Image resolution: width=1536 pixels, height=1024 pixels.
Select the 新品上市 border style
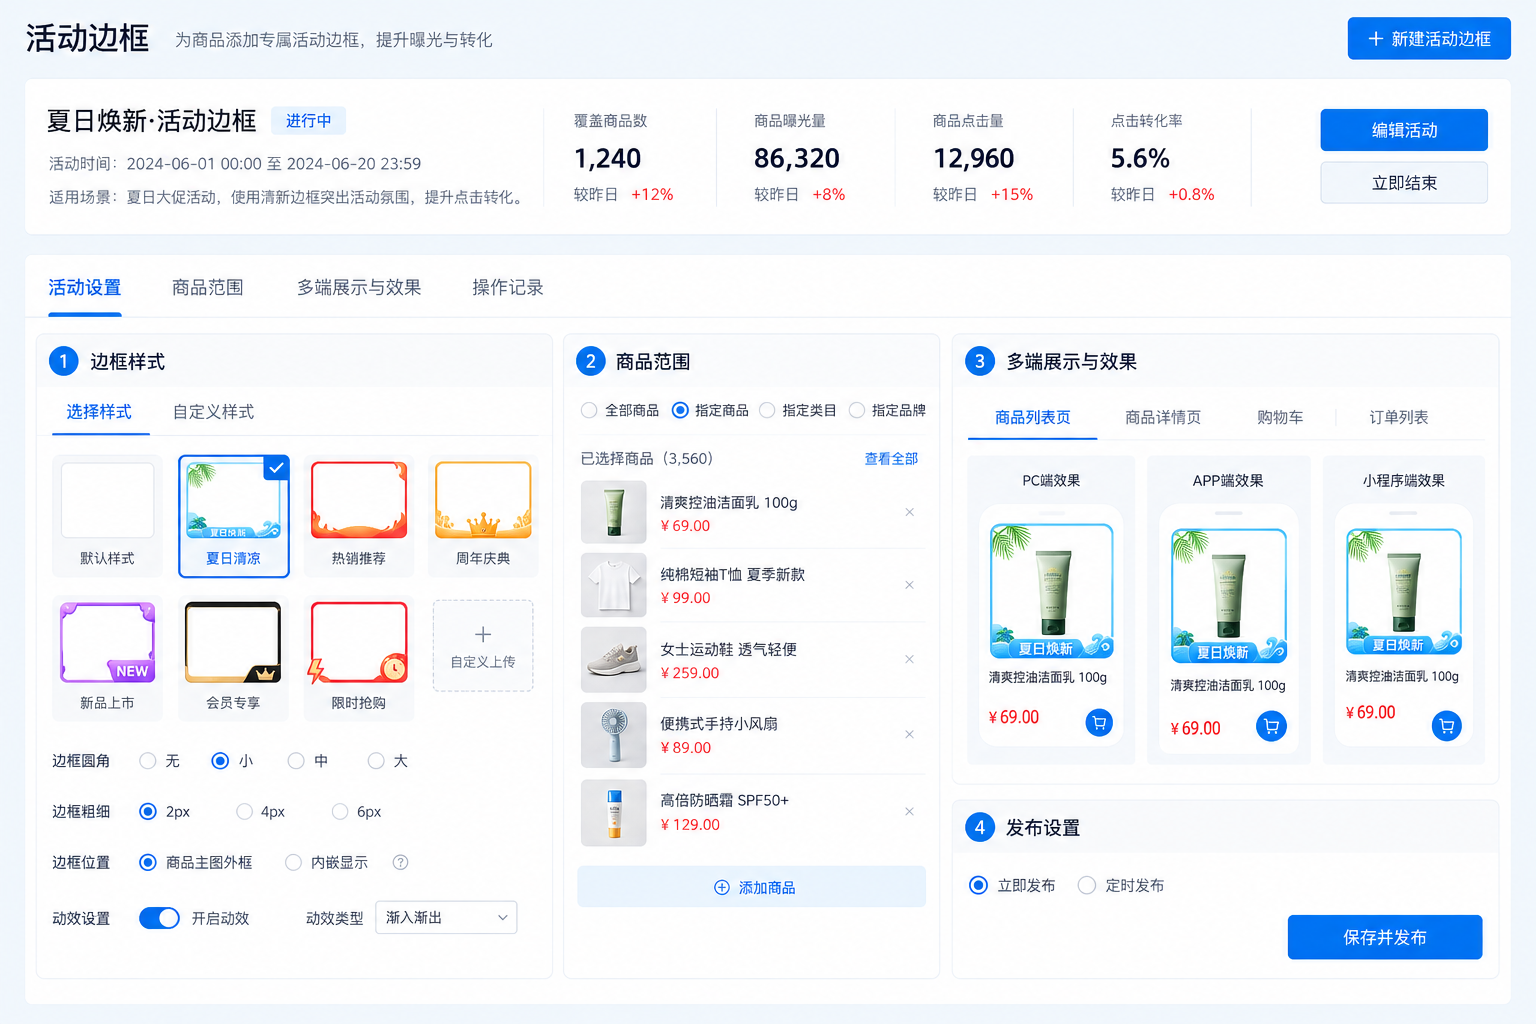click(x=107, y=659)
